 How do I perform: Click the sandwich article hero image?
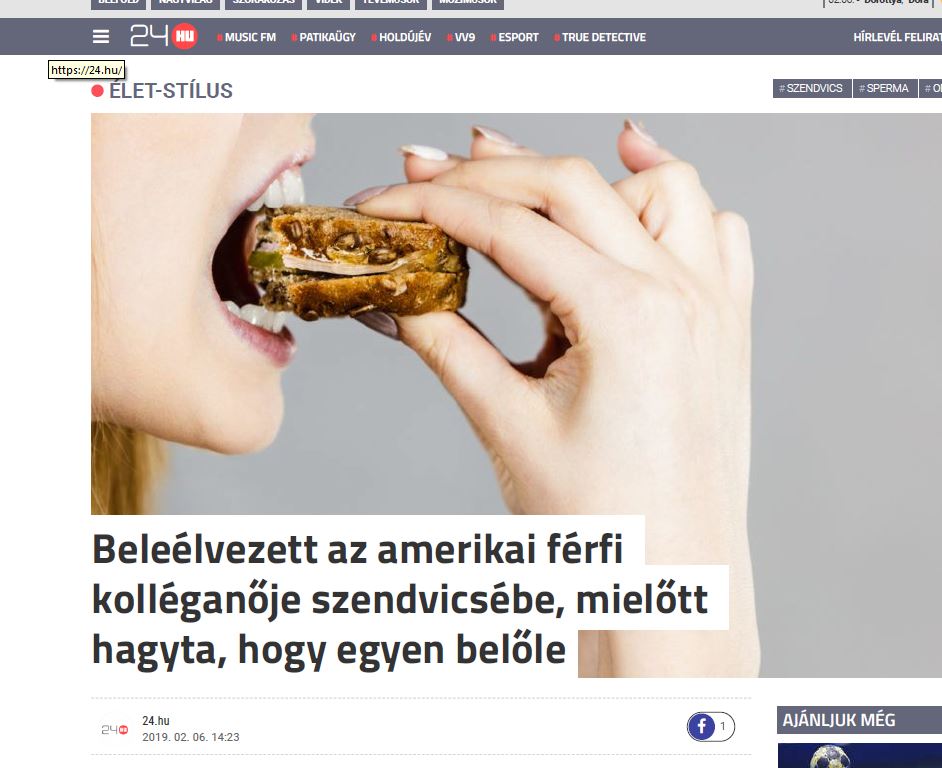(x=517, y=312)
